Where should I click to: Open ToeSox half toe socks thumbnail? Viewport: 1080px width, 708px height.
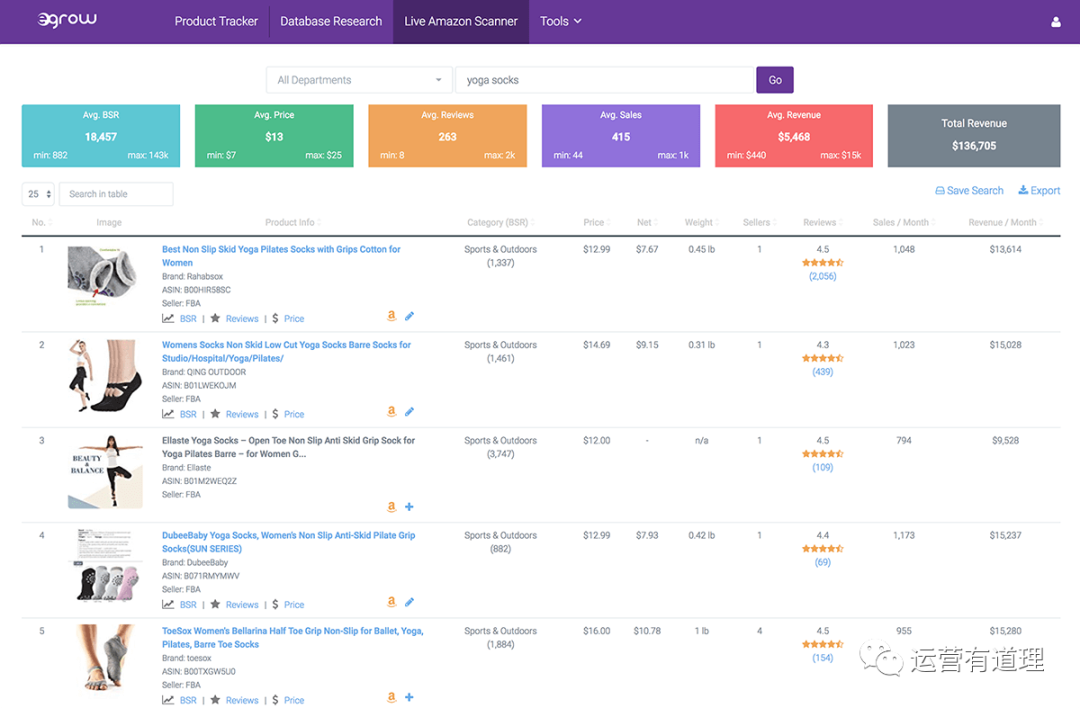105,658
